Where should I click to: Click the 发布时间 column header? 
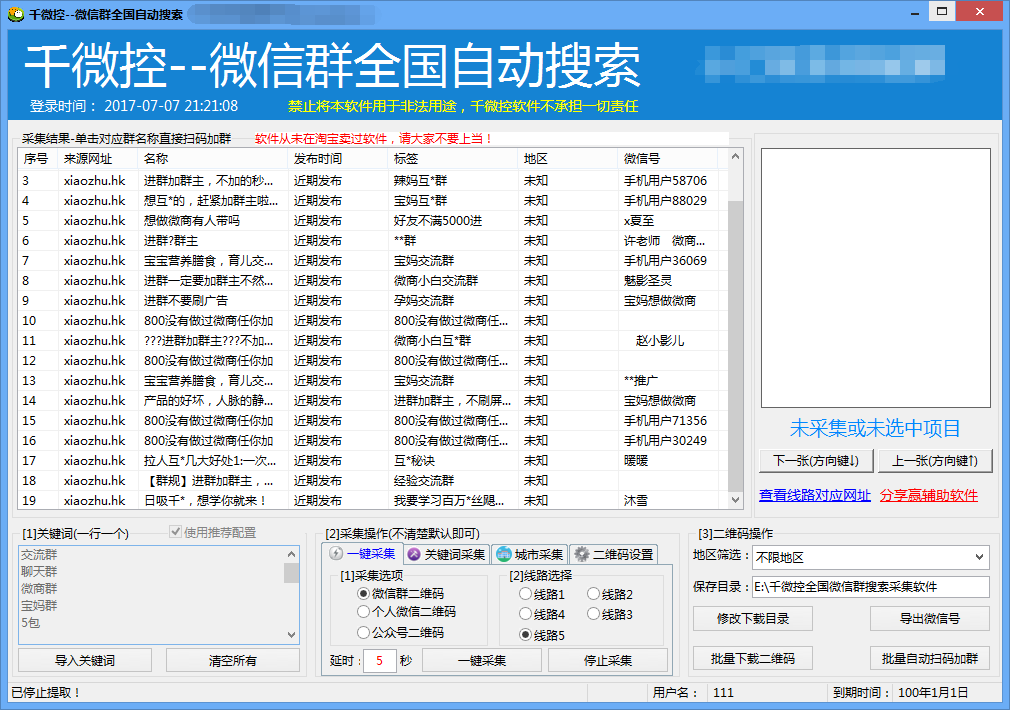[338, 158]
